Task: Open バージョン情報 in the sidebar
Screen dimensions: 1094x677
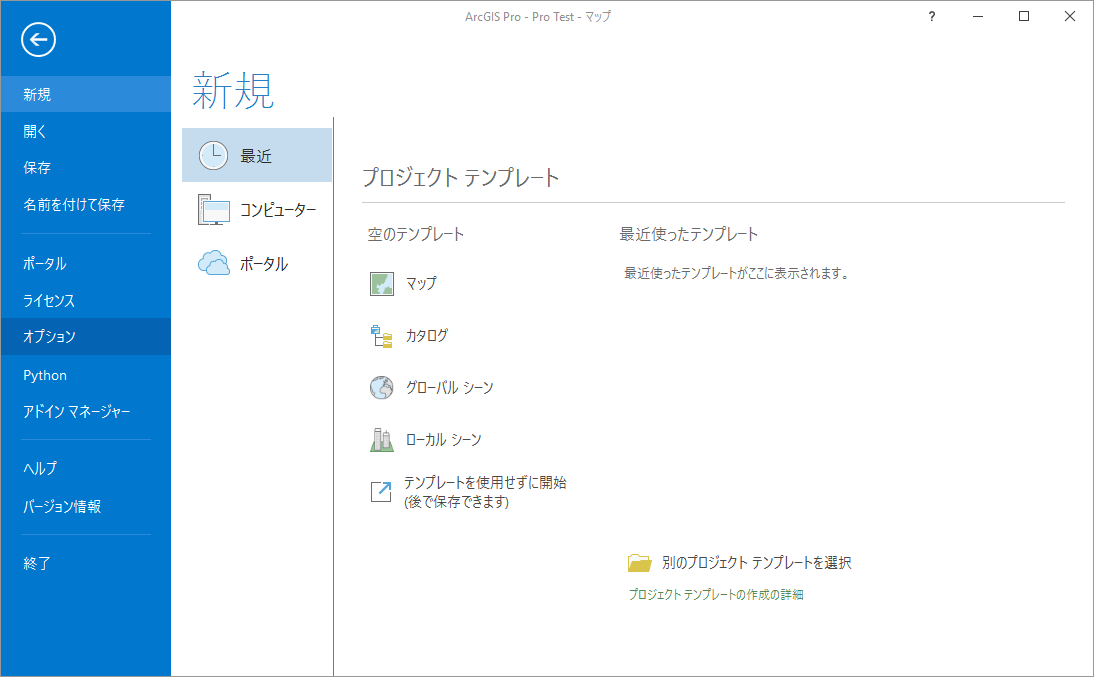Action: [86, 506]
